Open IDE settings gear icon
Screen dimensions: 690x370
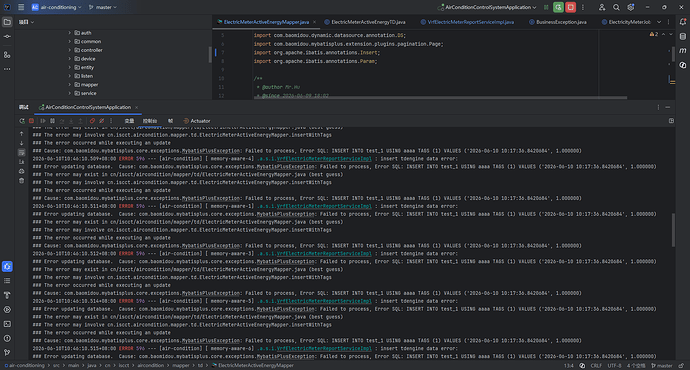(631, 7)
